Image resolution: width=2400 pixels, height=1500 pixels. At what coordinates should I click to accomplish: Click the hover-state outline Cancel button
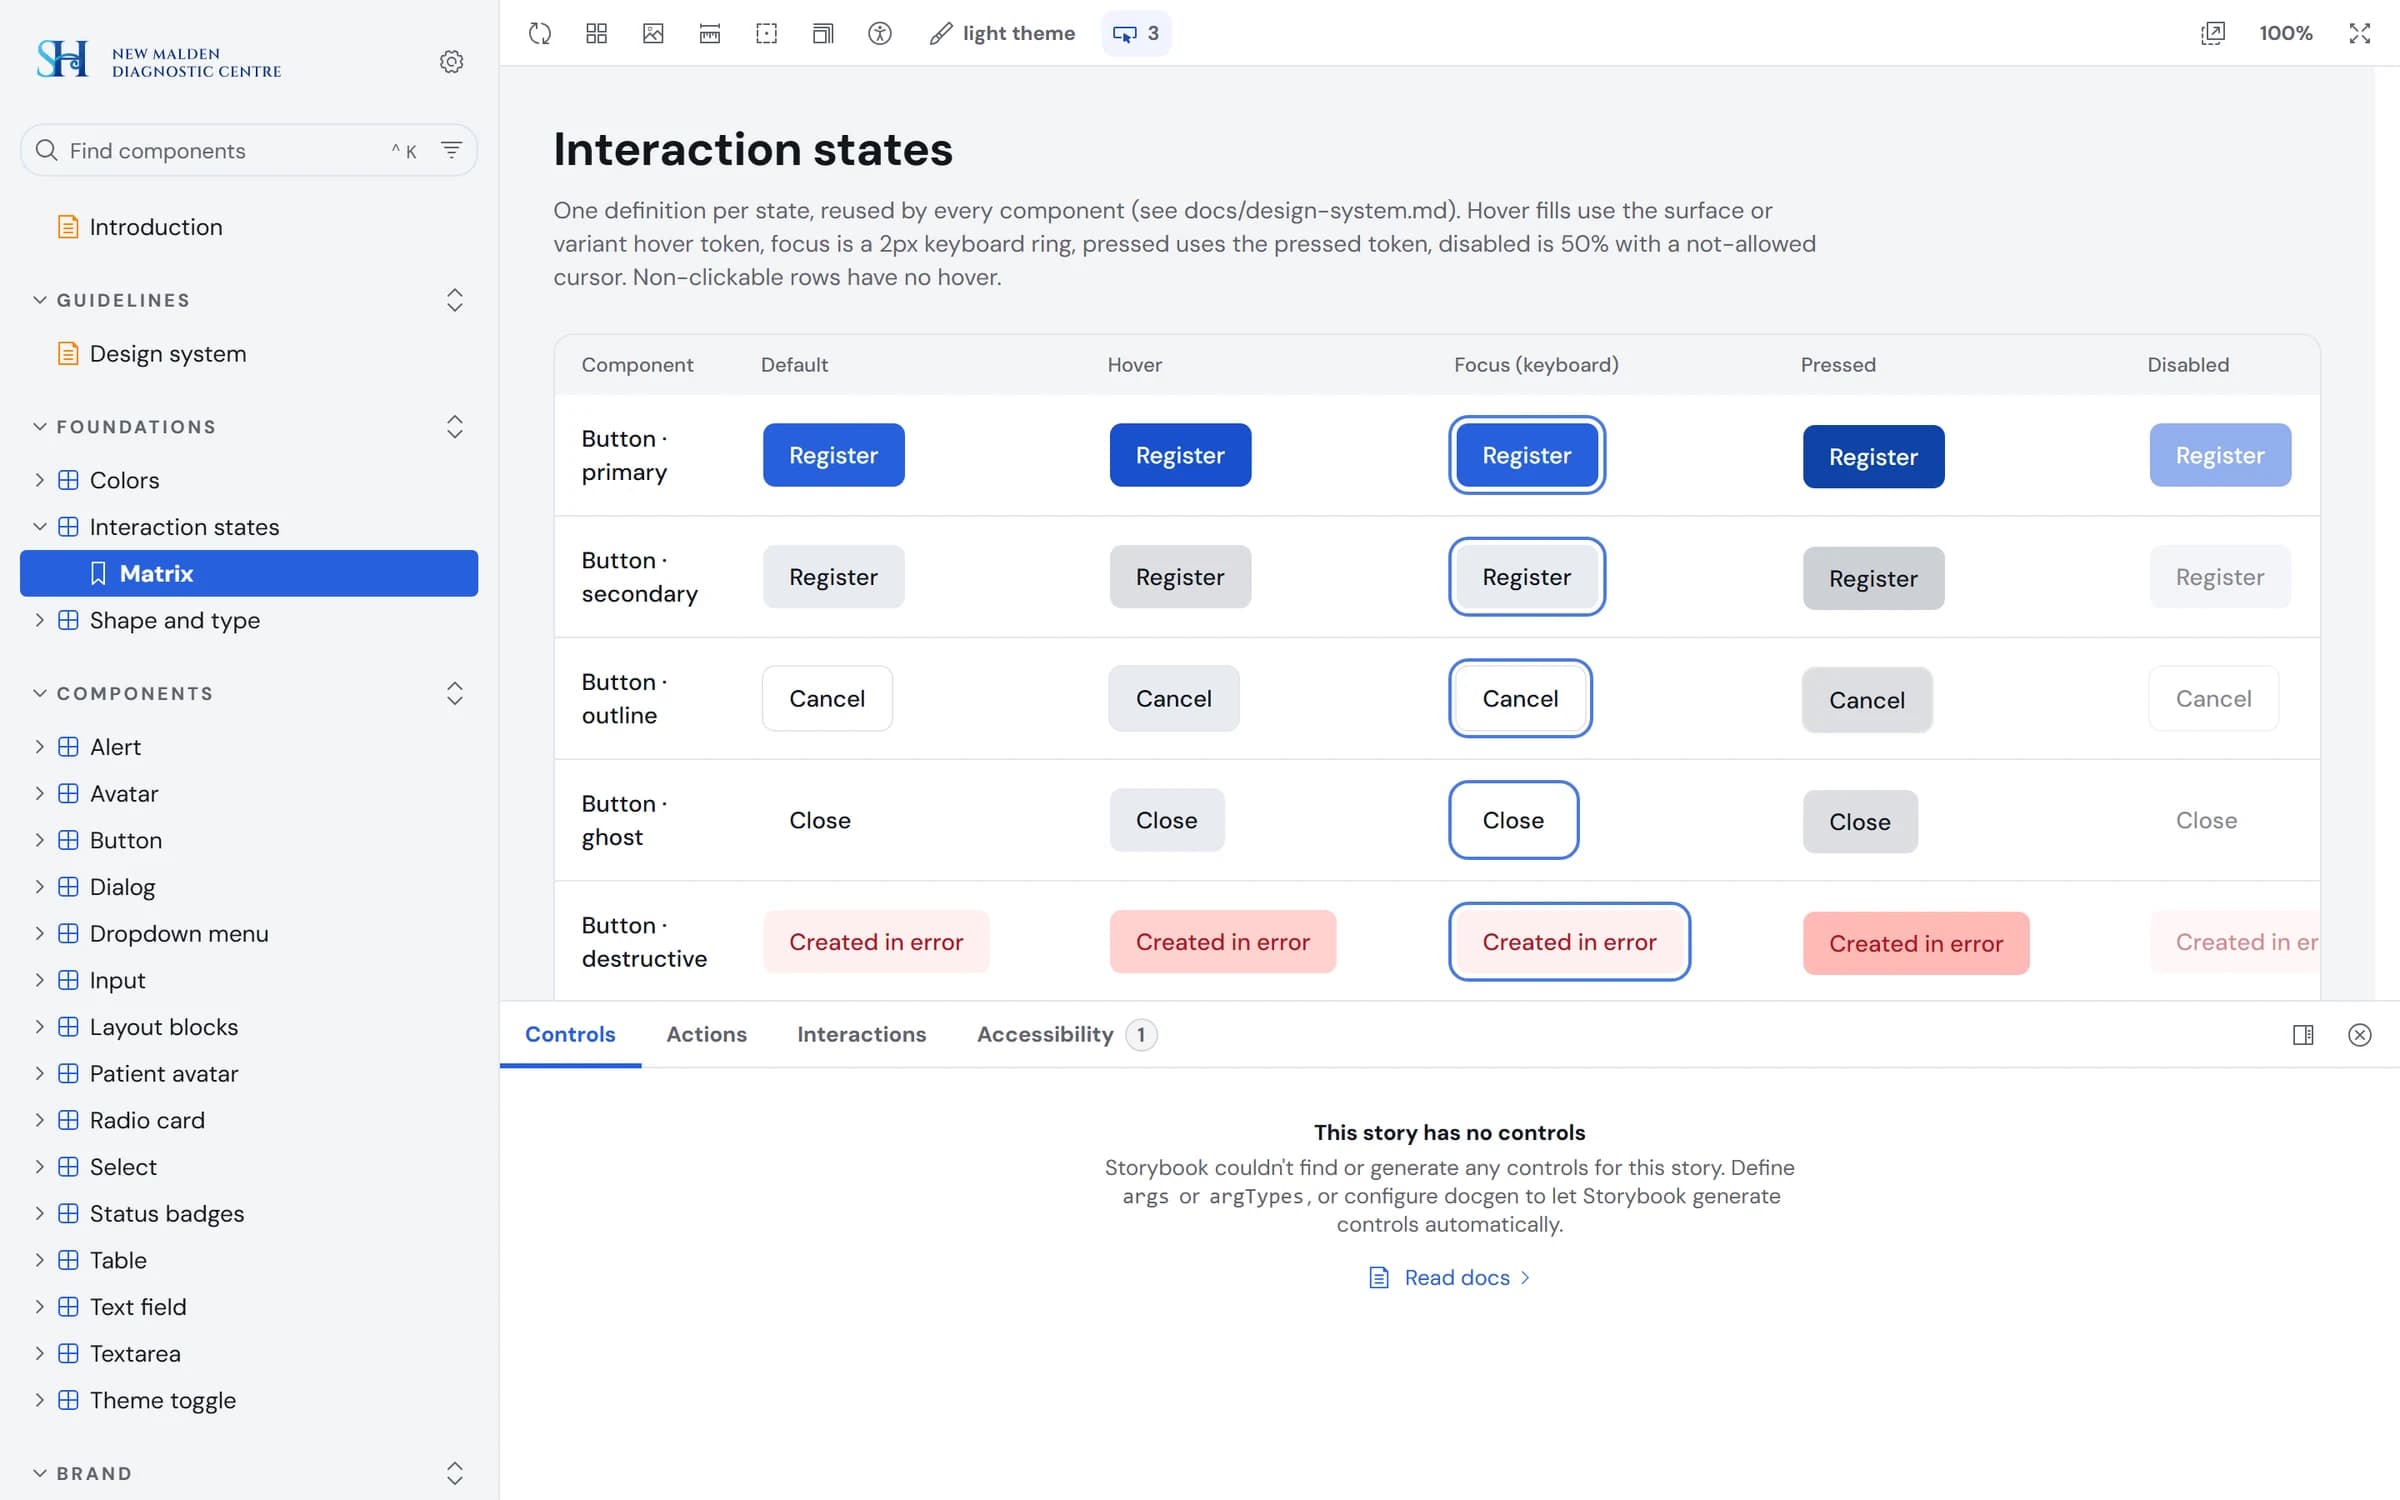1174,698
